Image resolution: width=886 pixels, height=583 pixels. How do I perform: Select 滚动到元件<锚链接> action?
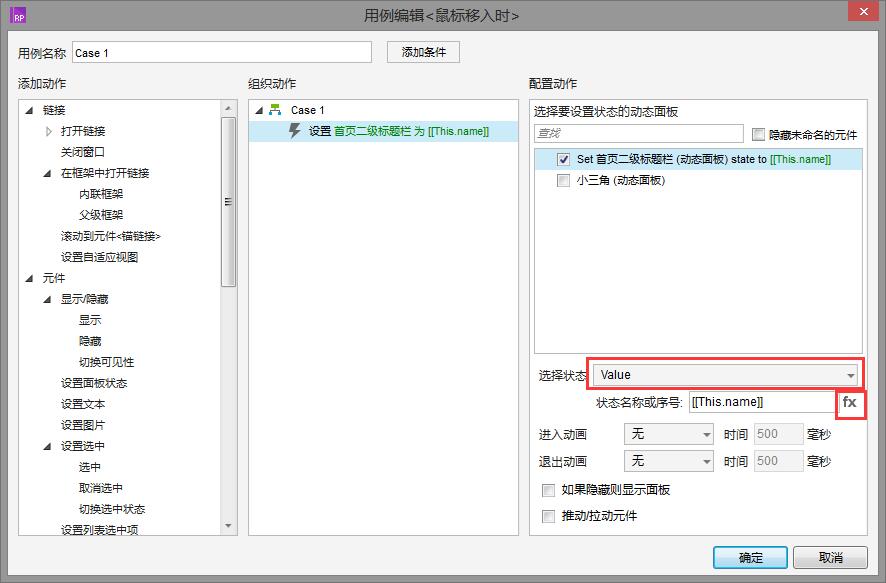click(x=111, y=236)
